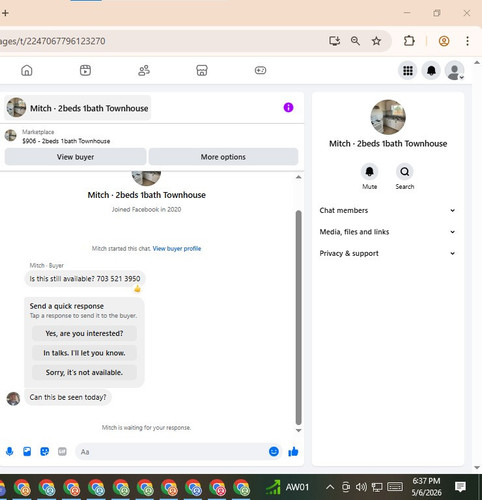Mute this conversation with the bell icon

(369, 172)
